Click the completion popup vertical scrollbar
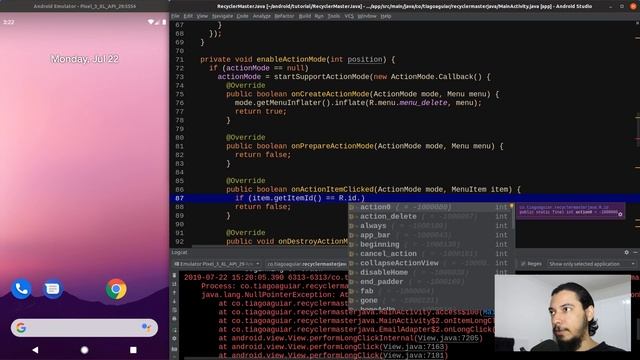The width and height of the screenshot is (640, 360). (x=513, y=216)
